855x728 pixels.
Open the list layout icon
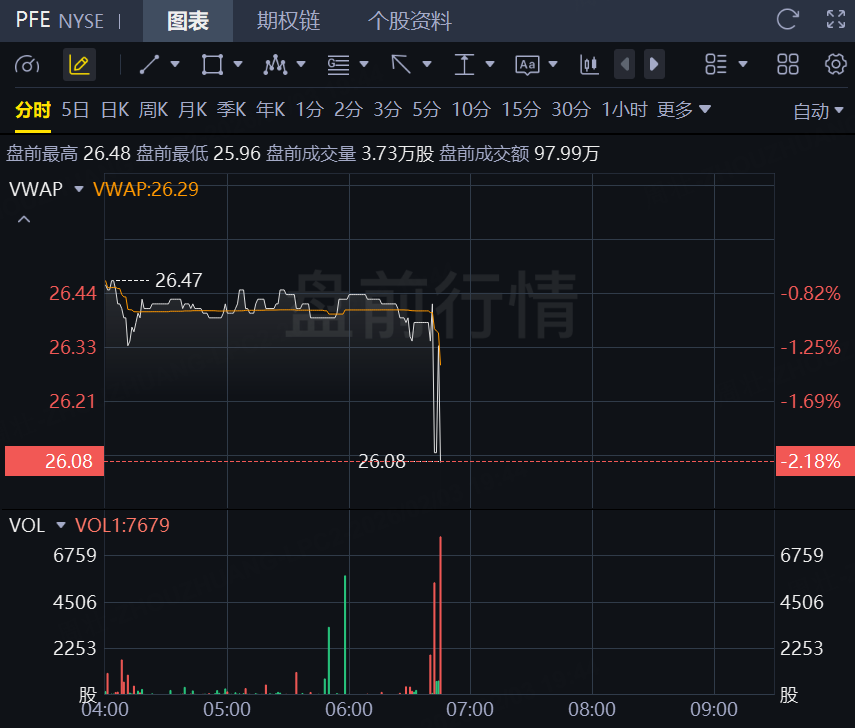pos(715,64)
